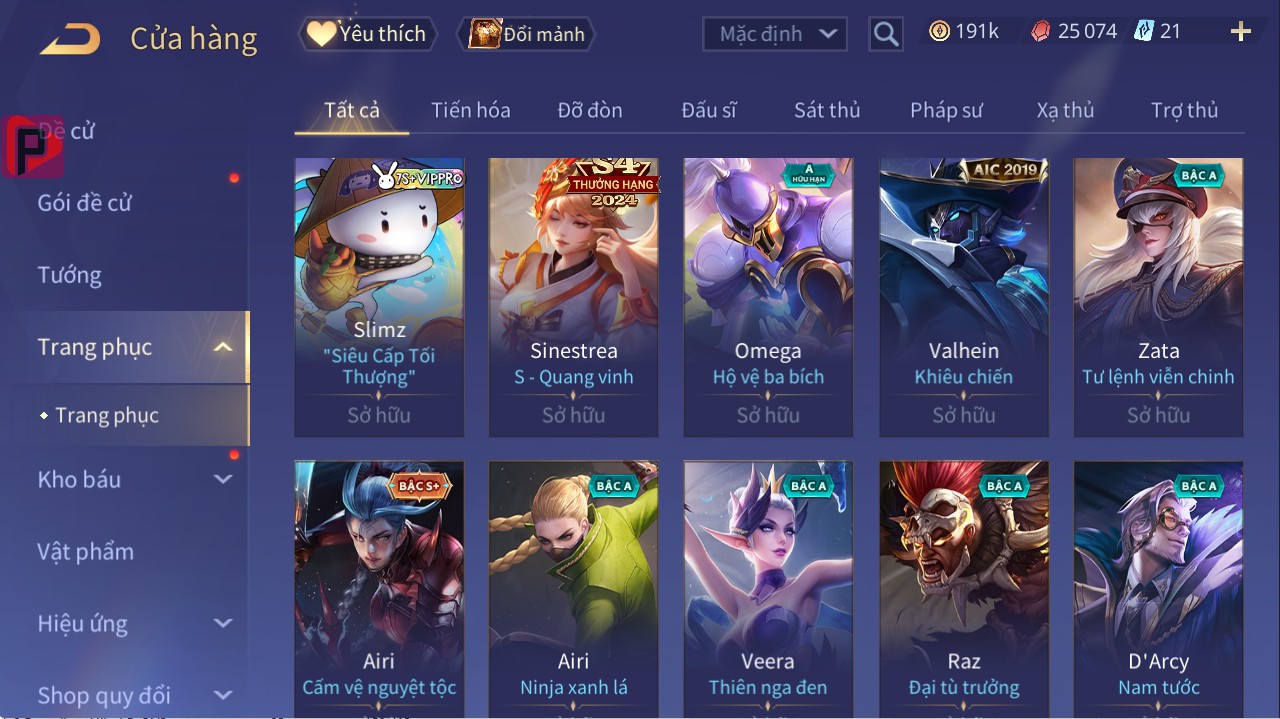Expand the Shop quy đổi section
This screenshot has width=1280, height=719.
[223, 695]
